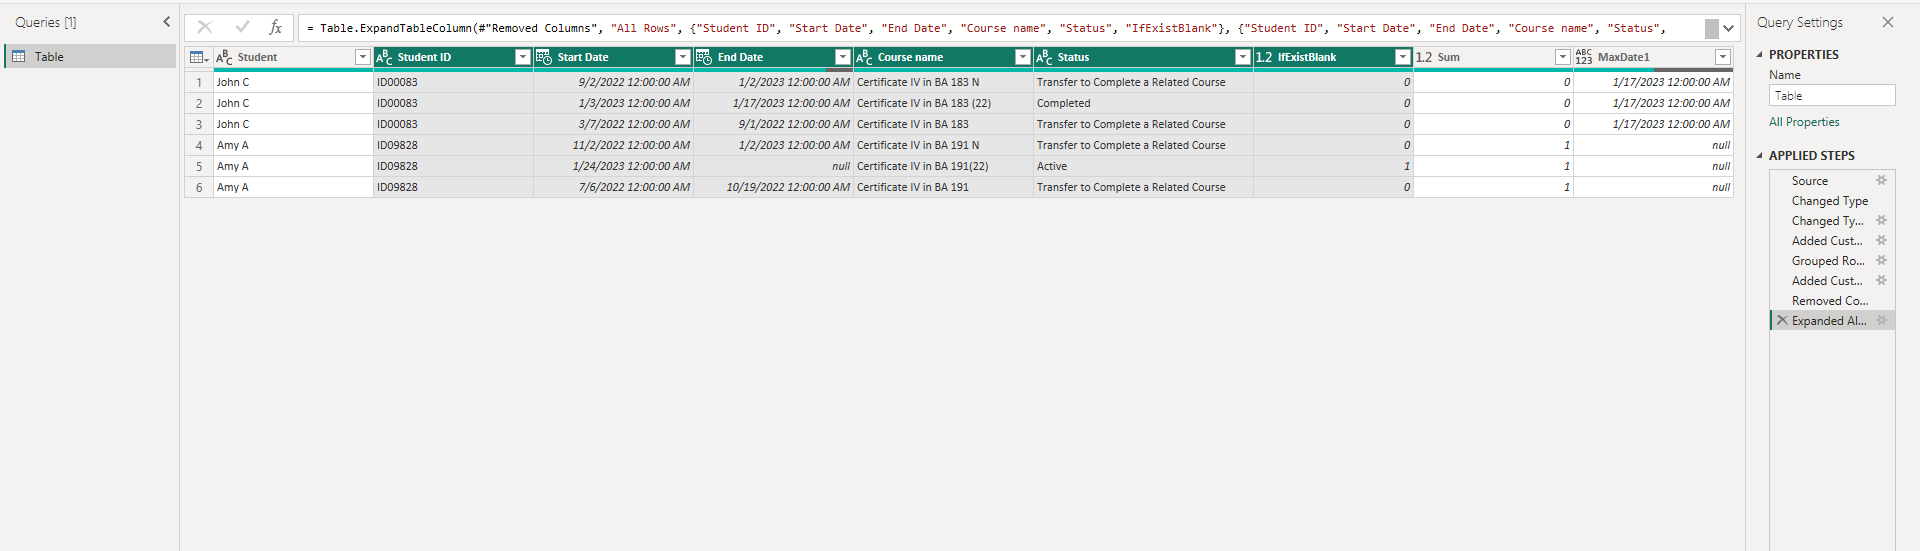The image size is (1920, 551).
Task: Close the Query Settings pane
Action: click(1888, 22)
